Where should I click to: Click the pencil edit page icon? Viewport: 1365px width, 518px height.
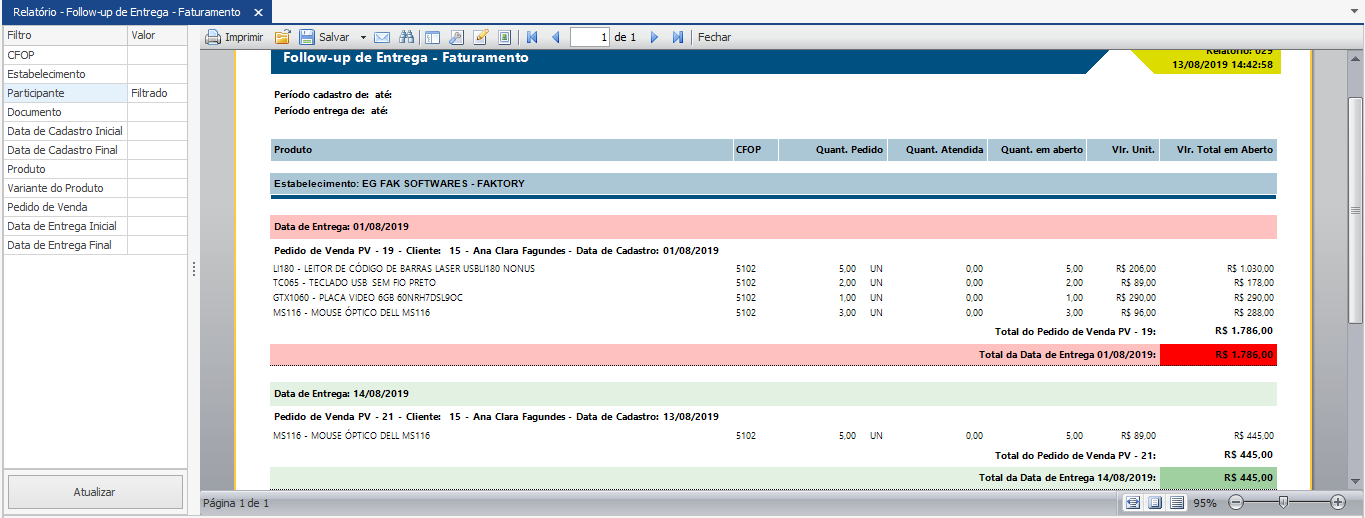(x=480, y=37)
